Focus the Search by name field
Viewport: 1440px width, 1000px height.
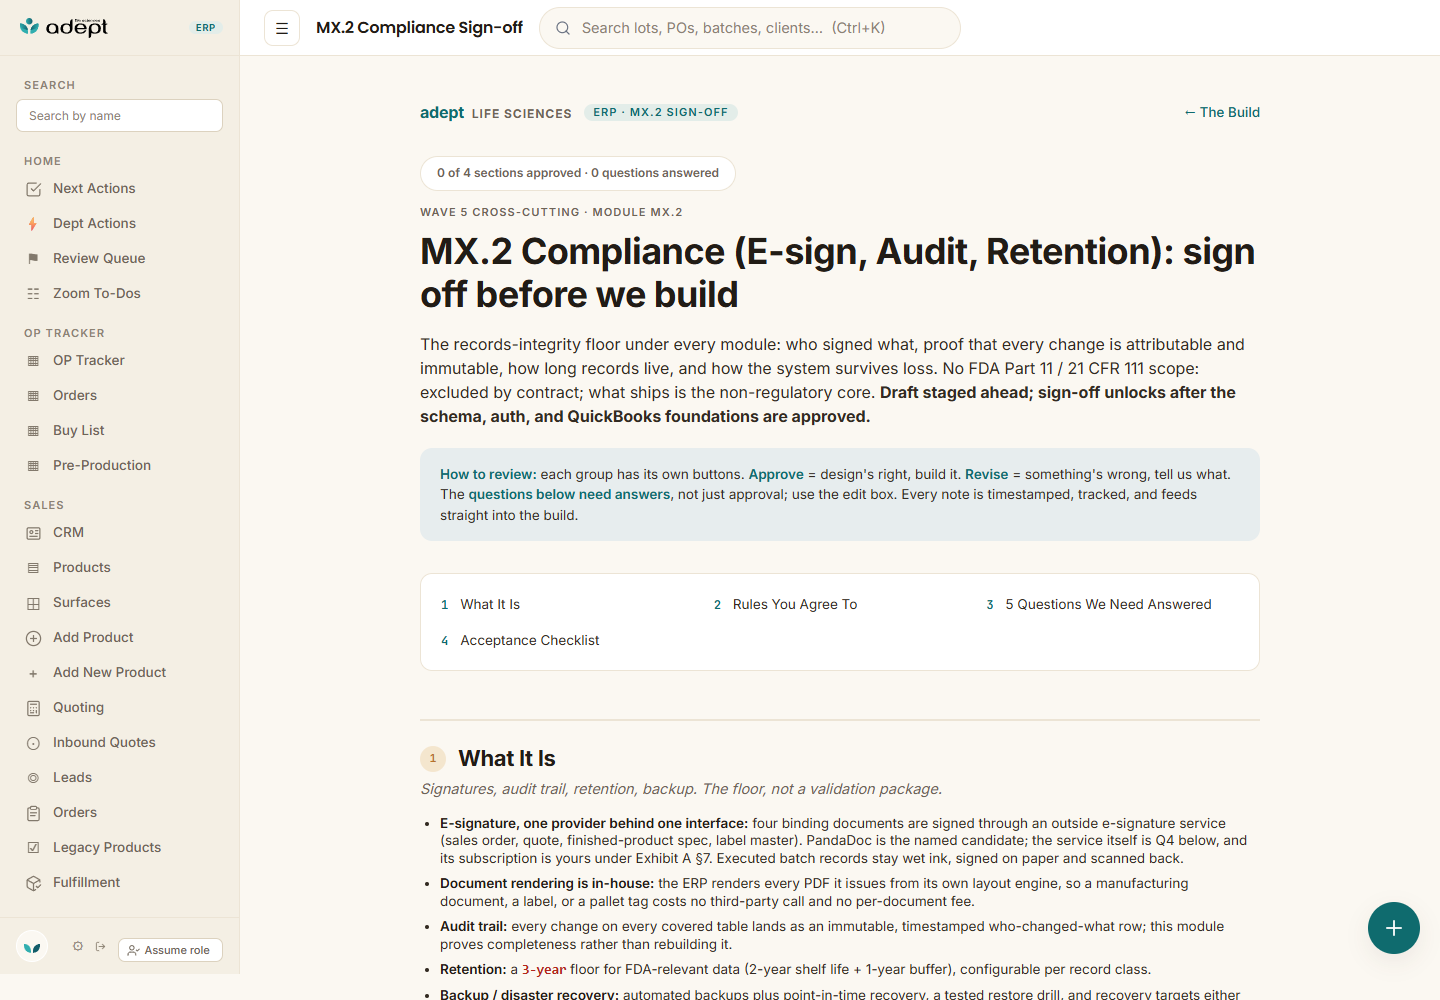(x=120, y=115)
